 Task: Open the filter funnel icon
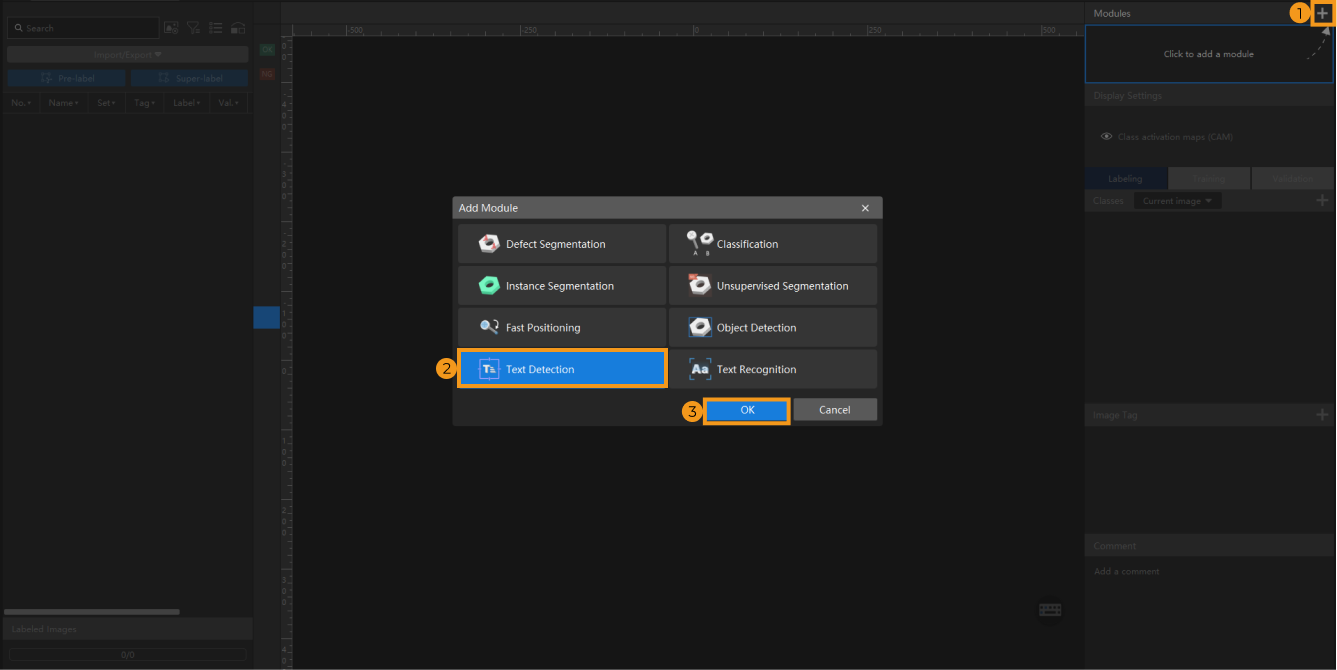click(x=193, y=28)
